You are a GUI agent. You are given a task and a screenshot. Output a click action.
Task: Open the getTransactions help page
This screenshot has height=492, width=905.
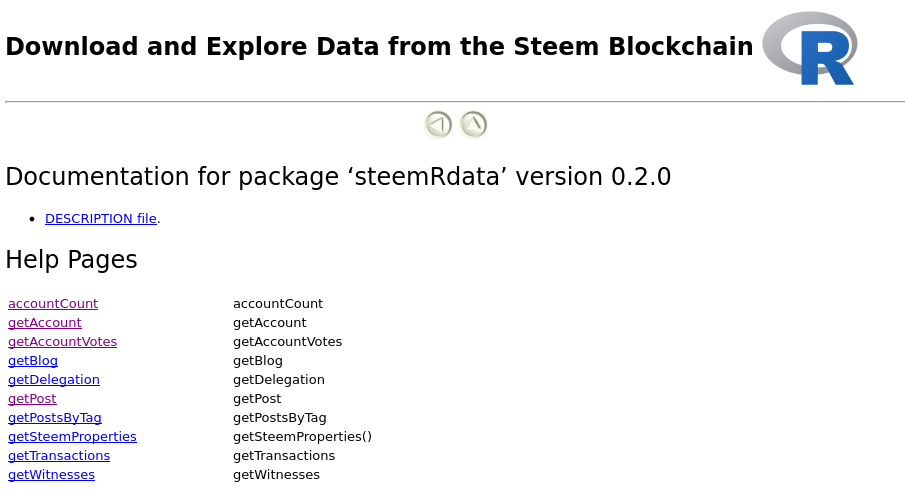point(59,456)
